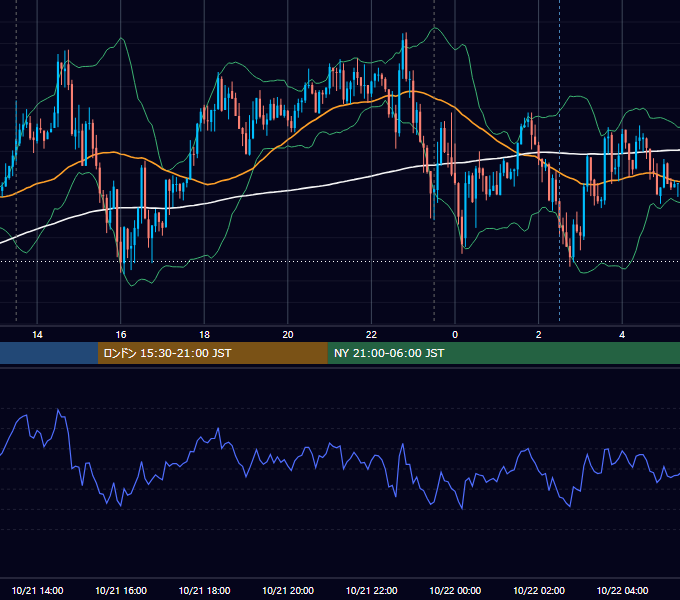Click hour label 2 on price chart axis

coord(539,335)
